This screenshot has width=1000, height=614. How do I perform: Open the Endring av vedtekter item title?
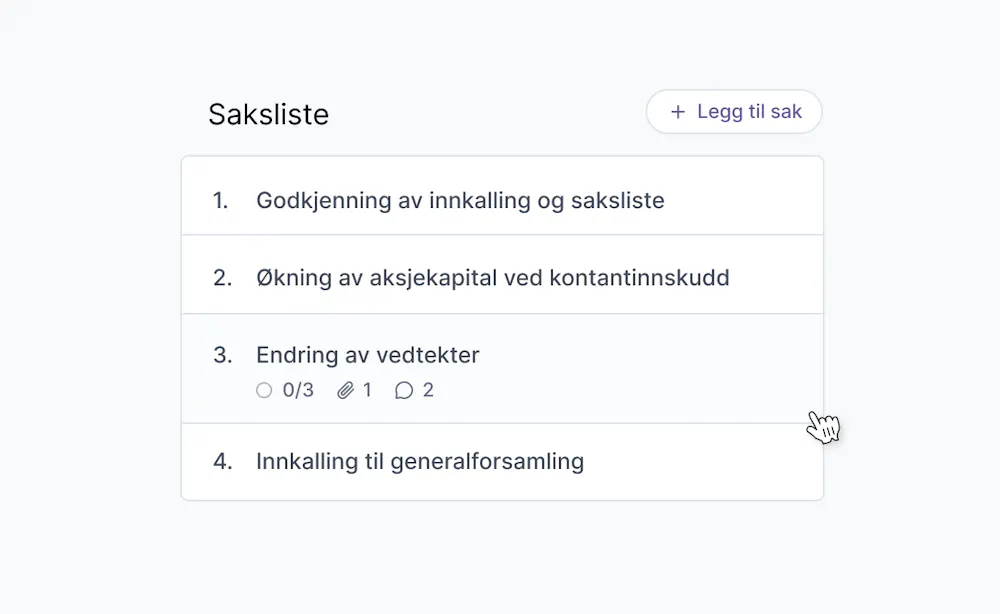(x=367, y=355)
